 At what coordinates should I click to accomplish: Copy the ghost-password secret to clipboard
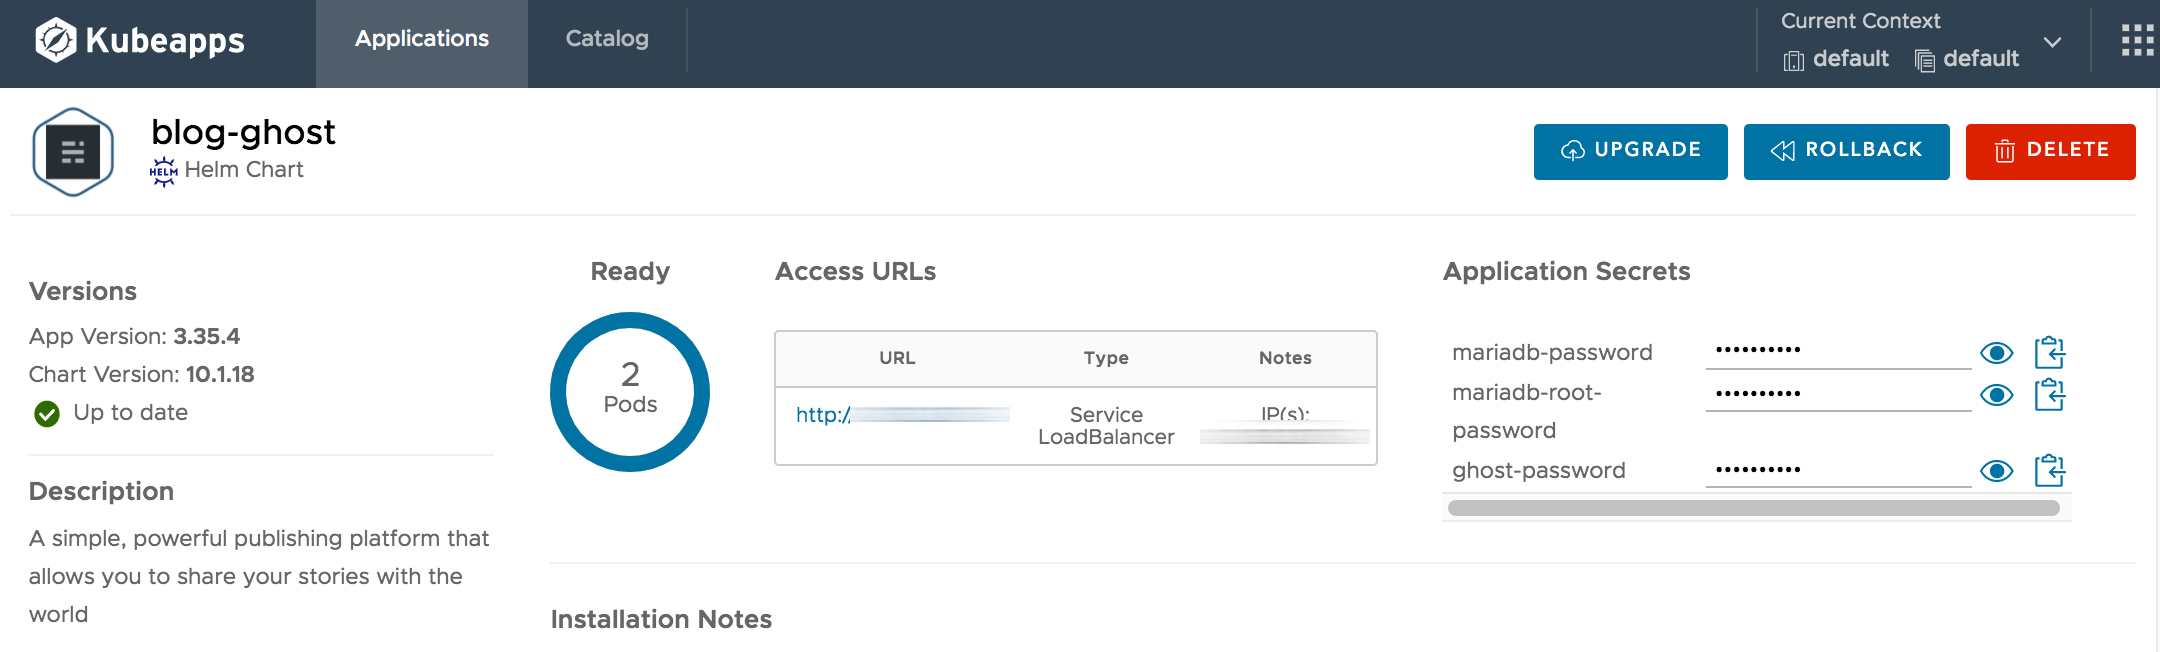click(2049, 471)
